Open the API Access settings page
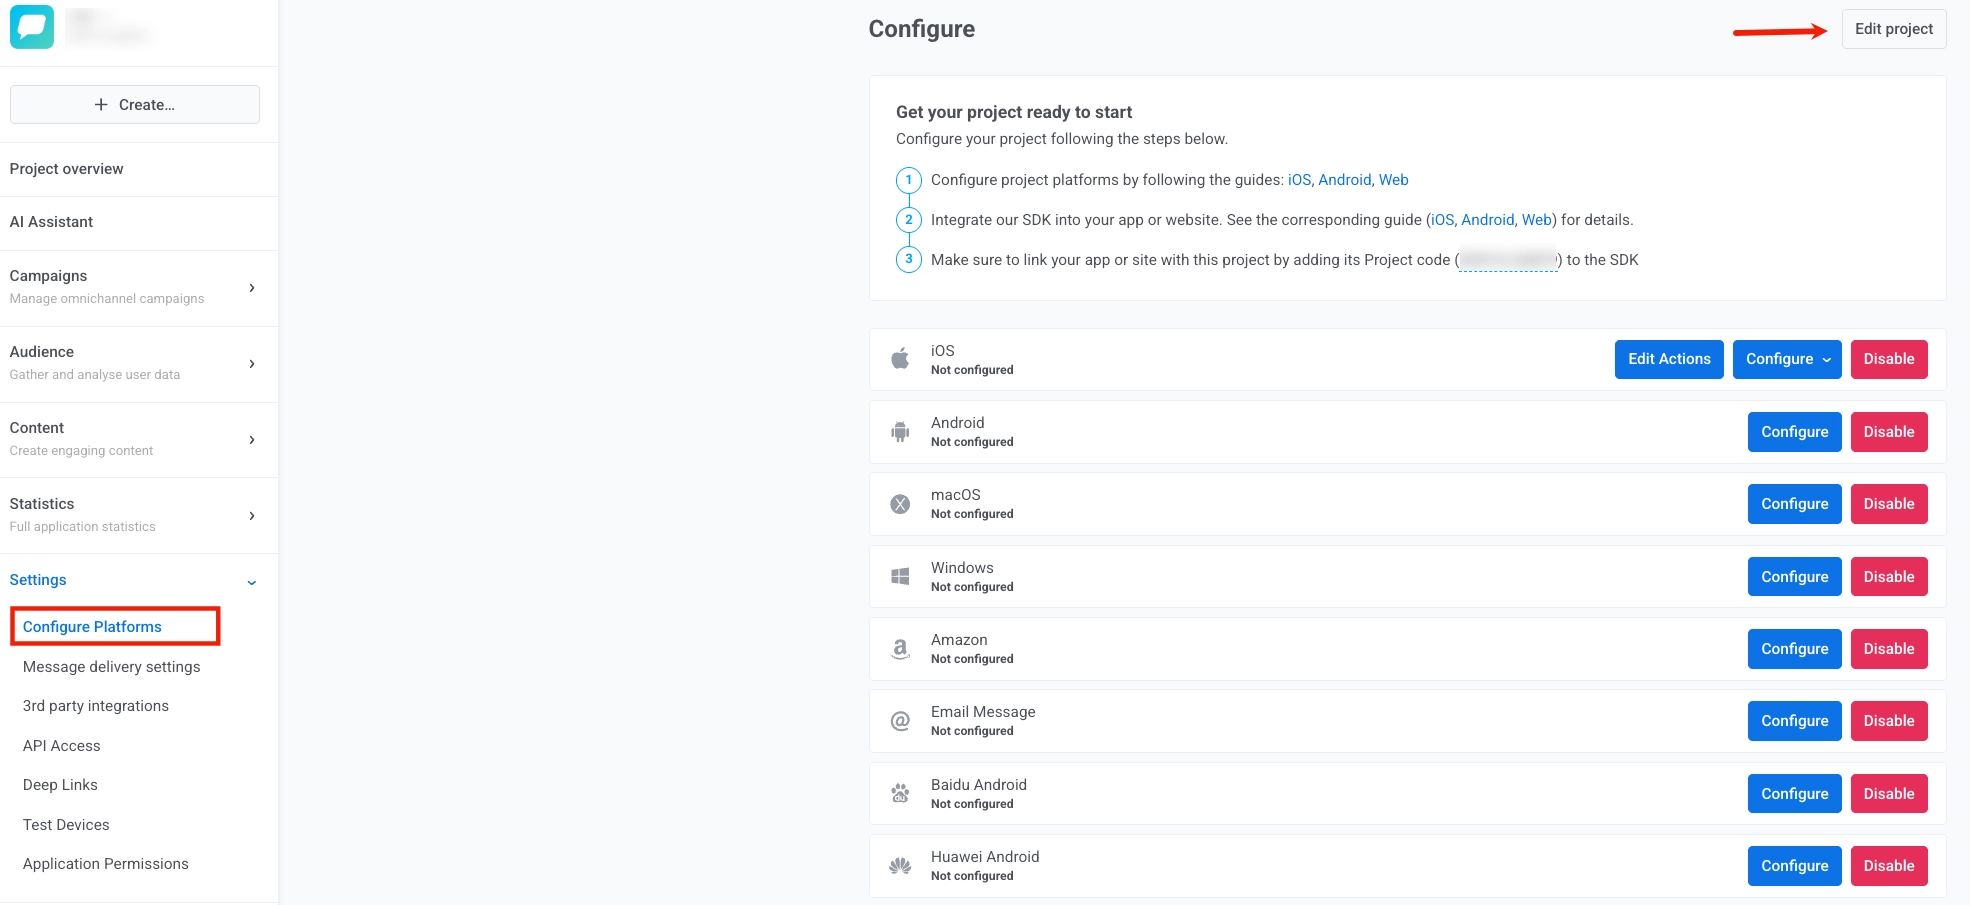This screenshot has height=905, width=1971. pos(62,746)
